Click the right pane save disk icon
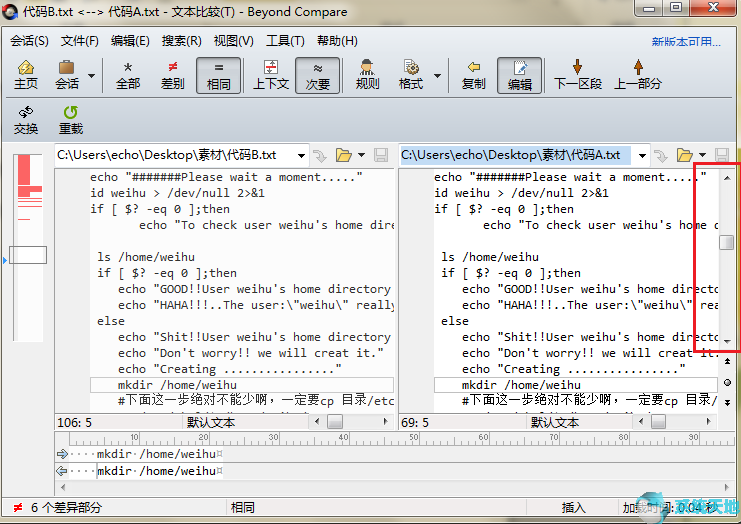The width and height of the screenshot is (741, 524). [x=722, y=155]
